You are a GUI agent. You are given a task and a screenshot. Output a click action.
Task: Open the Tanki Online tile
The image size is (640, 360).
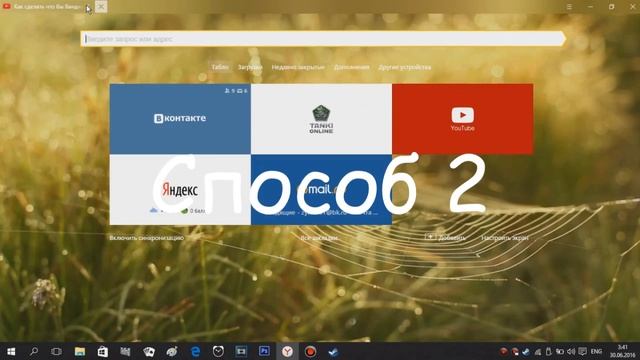click(x=321, y=119)
